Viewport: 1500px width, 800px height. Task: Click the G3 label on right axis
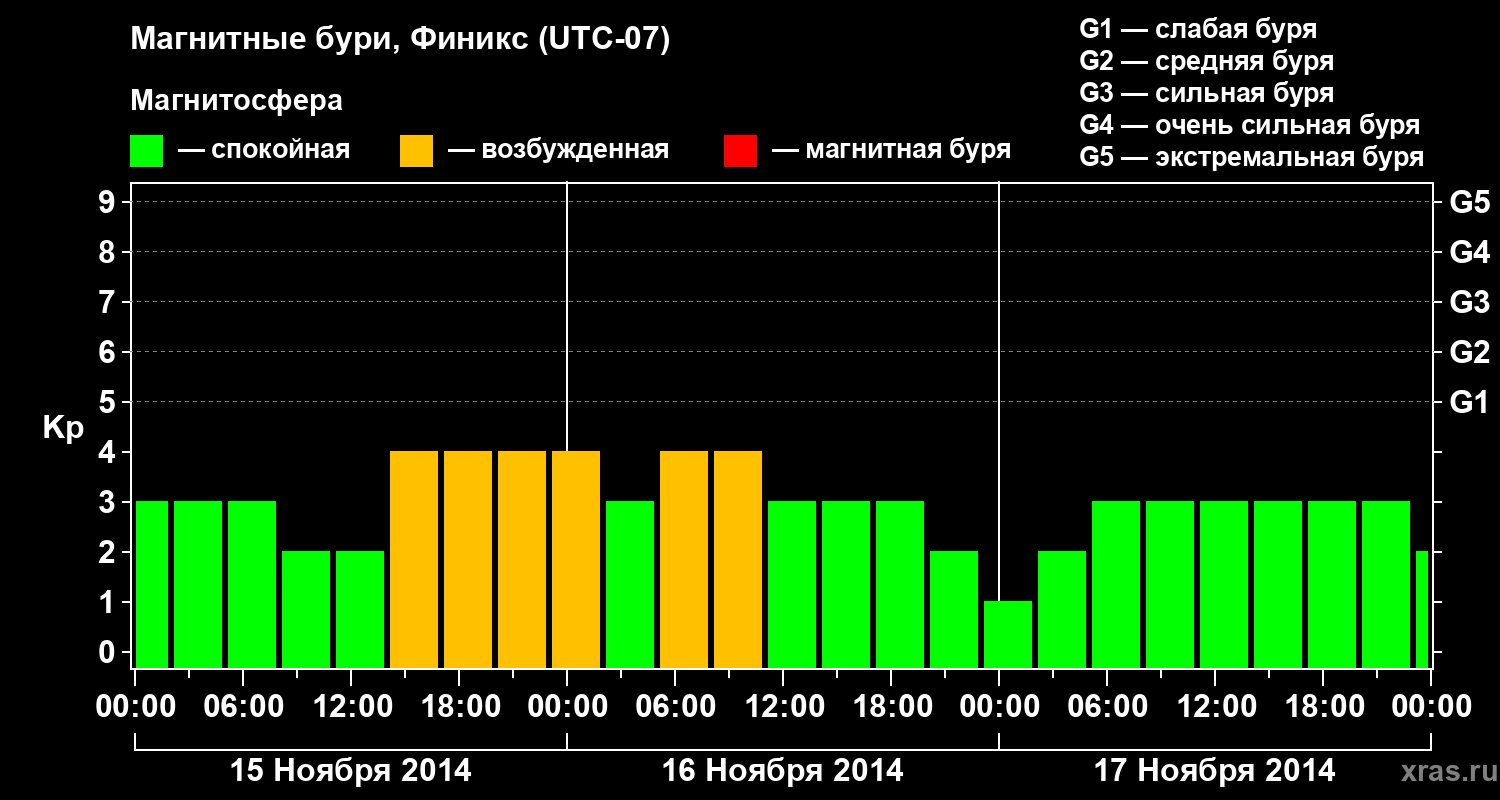pyautogui.click(x=1470, y=302)
